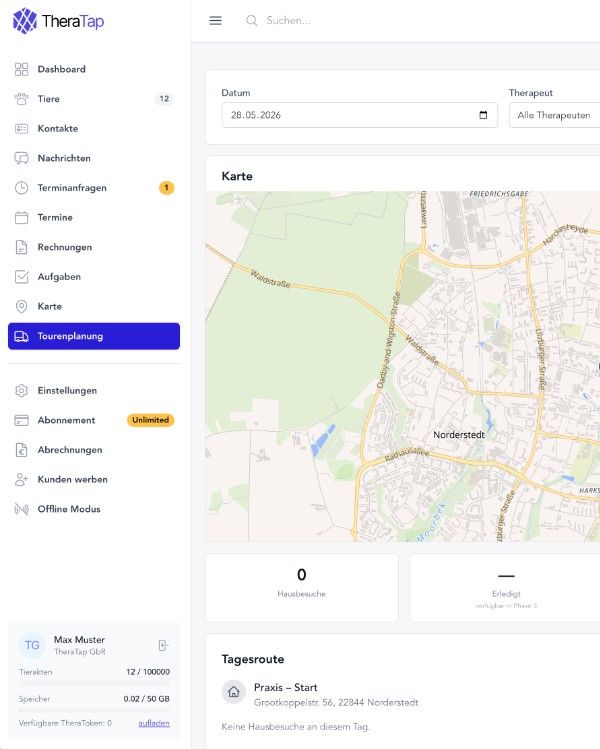Select the Tourenplanung menu item
The width and height of the screenshot is (600, 749).
coord(94,336)
